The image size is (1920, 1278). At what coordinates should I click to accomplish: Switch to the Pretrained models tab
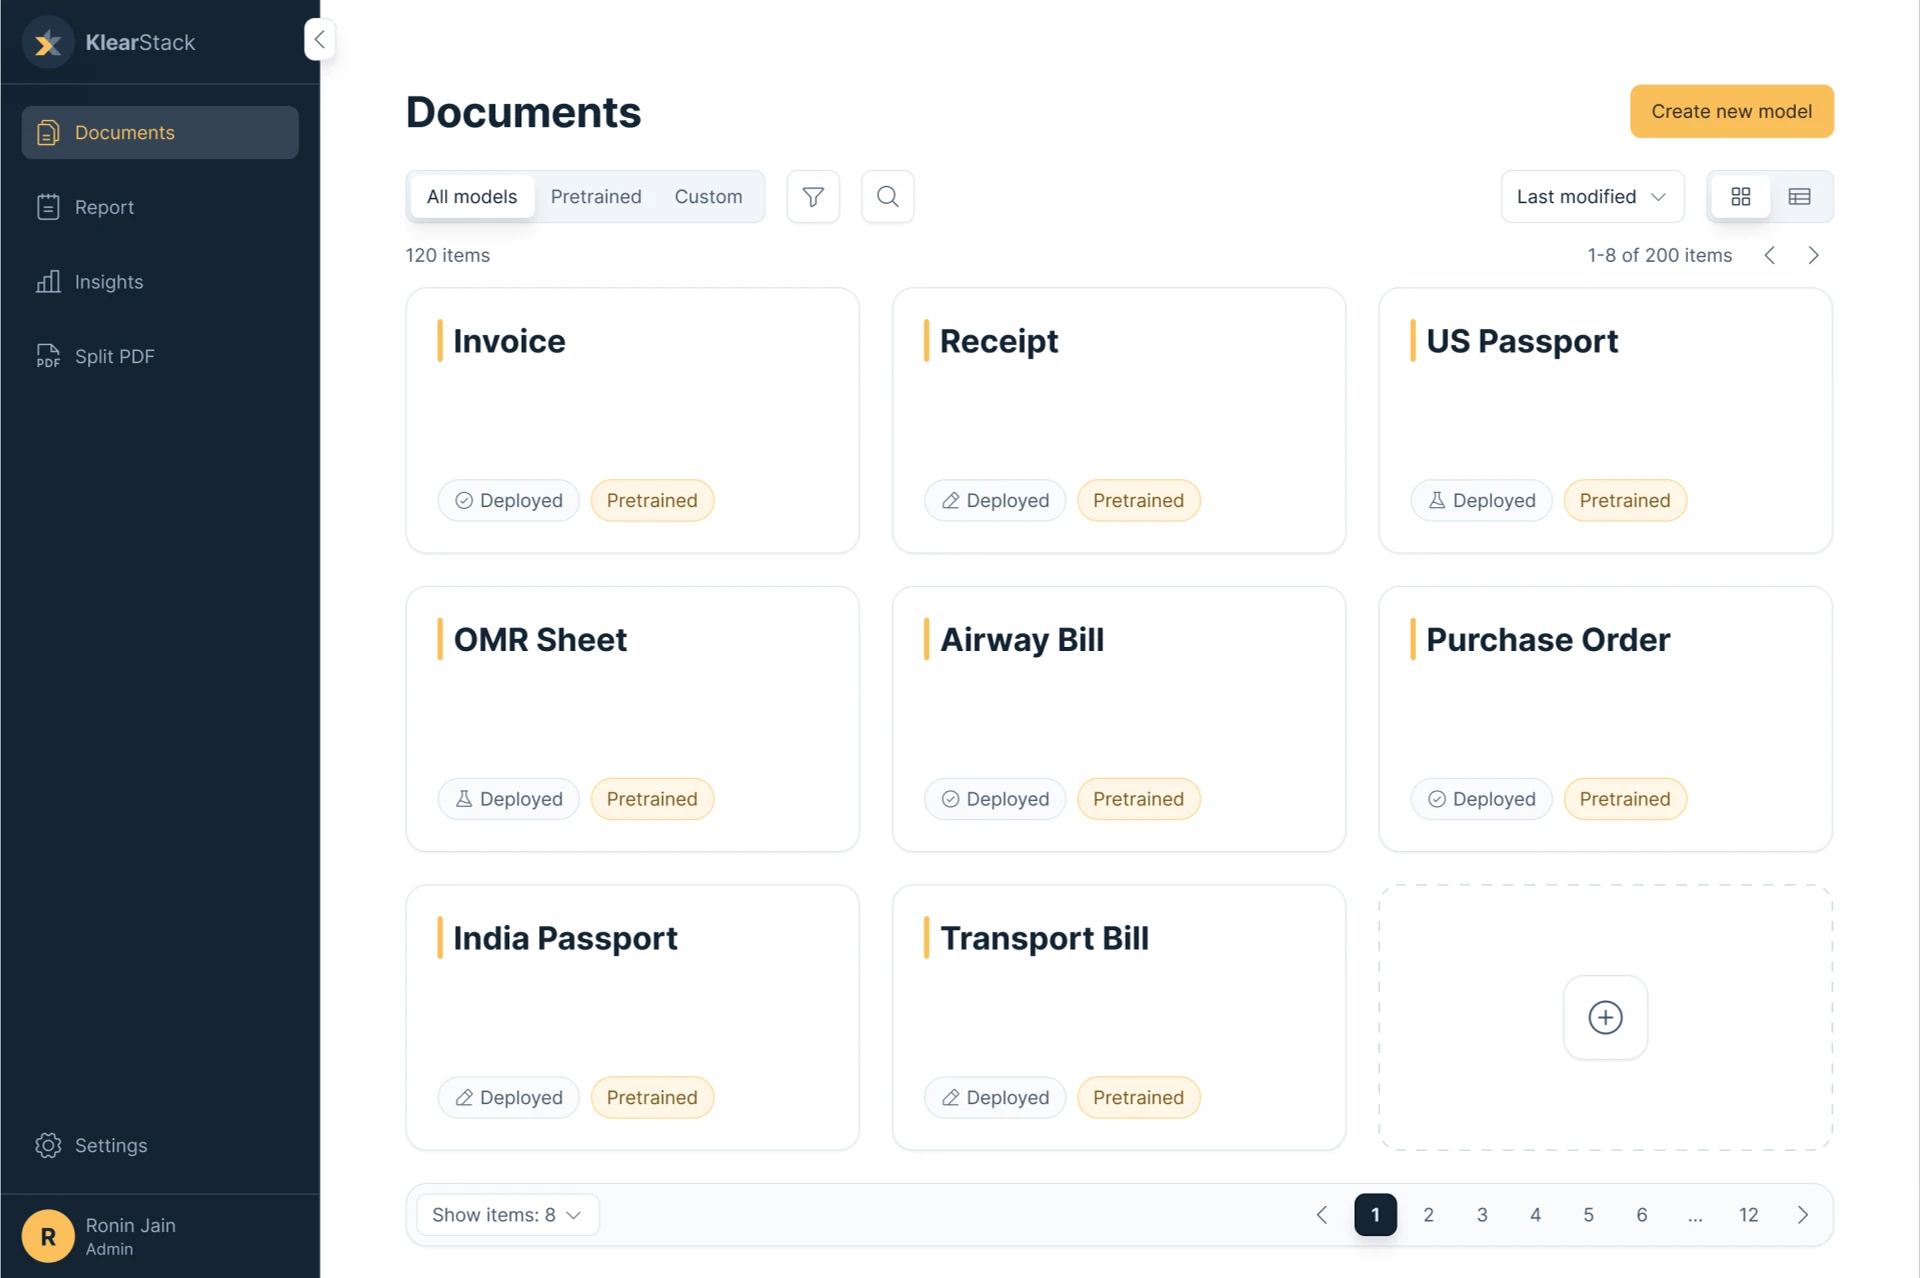596,196
